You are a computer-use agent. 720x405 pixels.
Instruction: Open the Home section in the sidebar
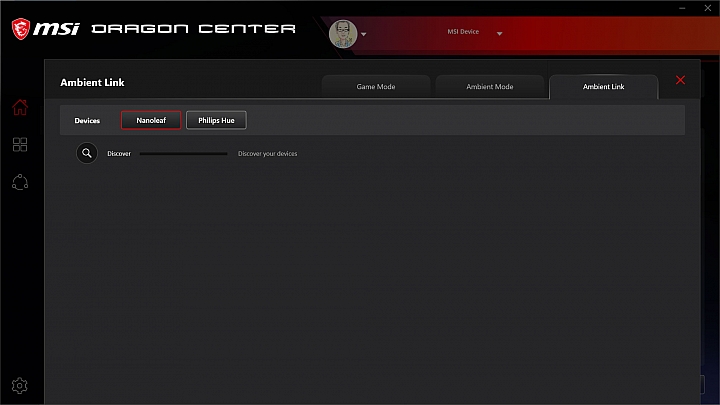pos(20,107)
